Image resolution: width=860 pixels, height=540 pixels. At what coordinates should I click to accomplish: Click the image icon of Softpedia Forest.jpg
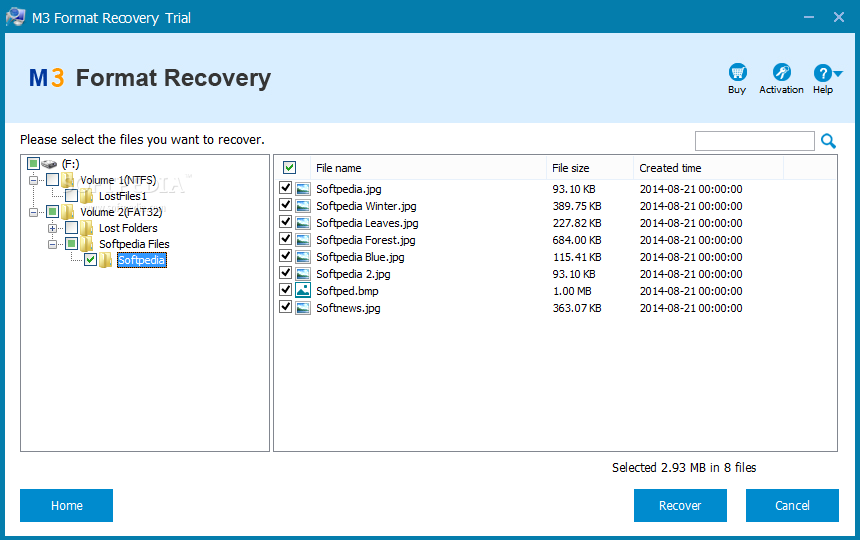point(303,240)
